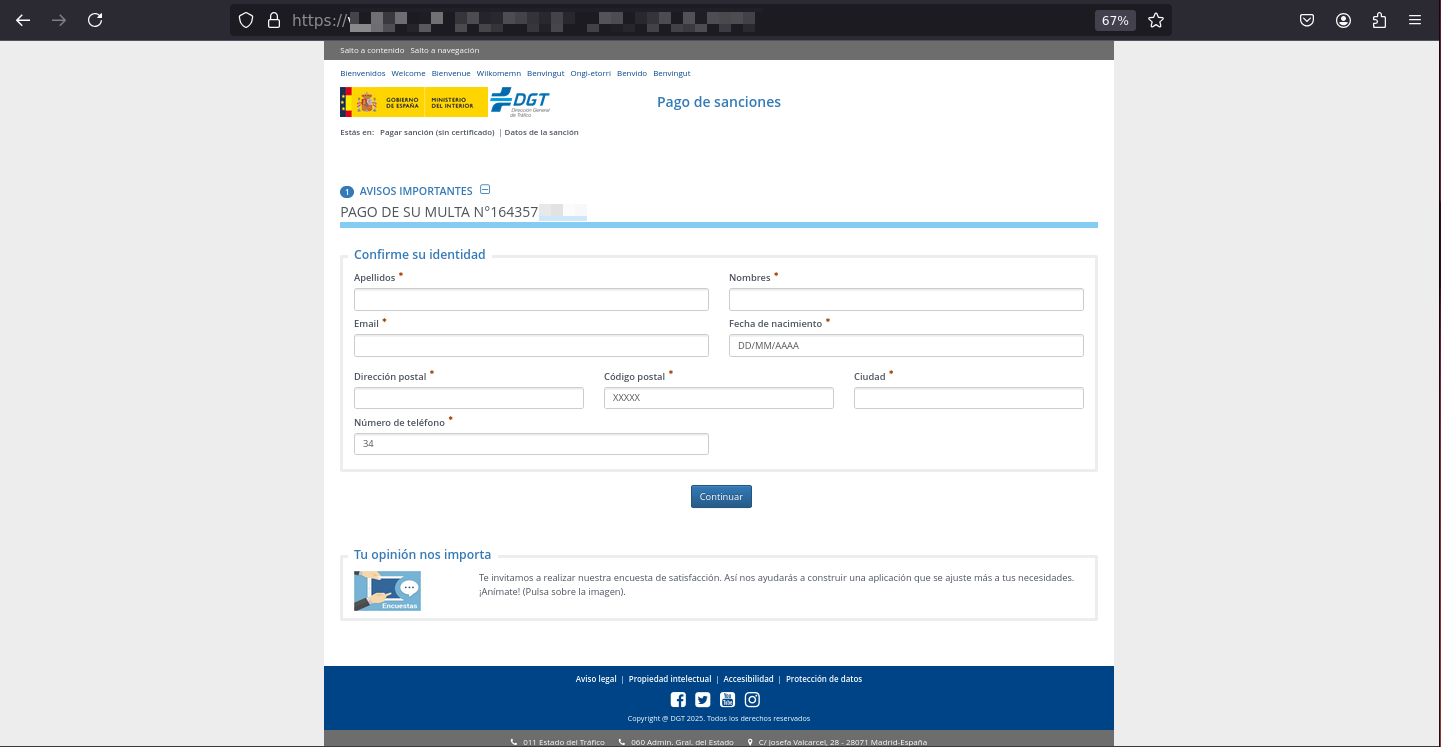This screenshot has height=747, width=1441.
Task: Reload the page using refresh icon
Action: point(95,20)
